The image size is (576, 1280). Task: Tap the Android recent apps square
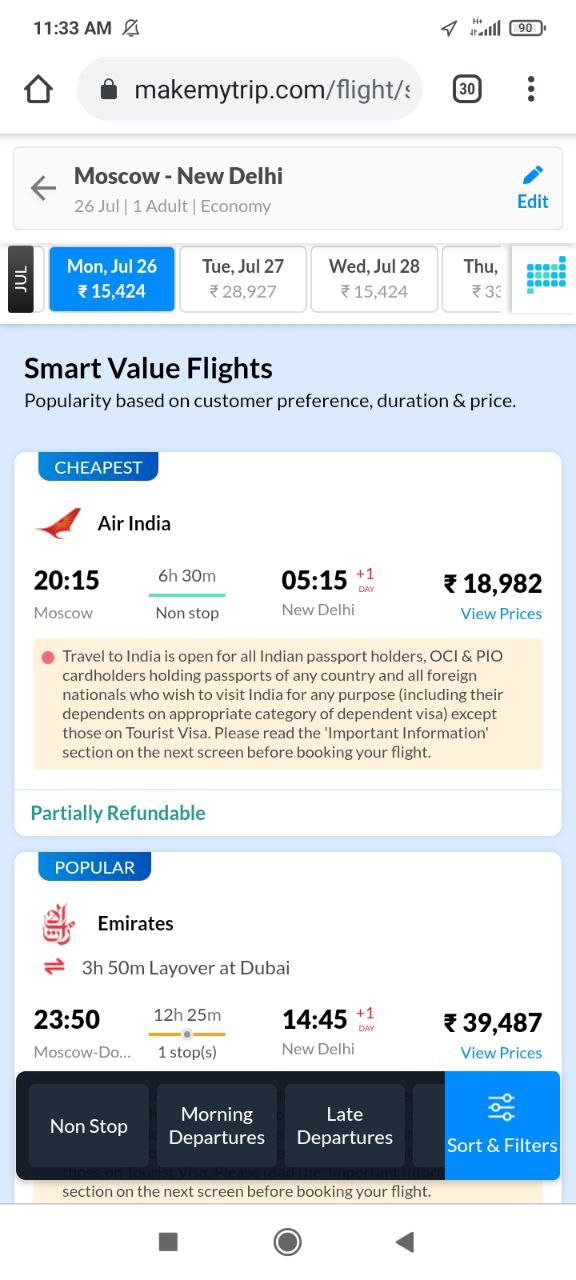(x=168, y=1242)
